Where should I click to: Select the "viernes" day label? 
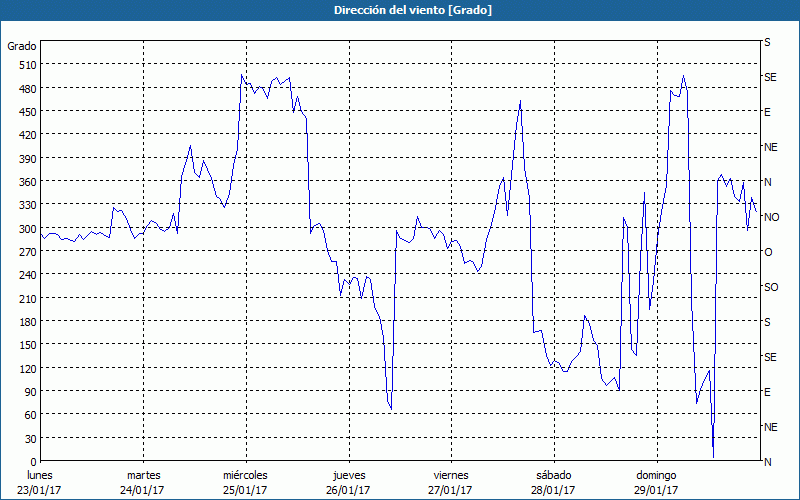(x=450, y=475)
